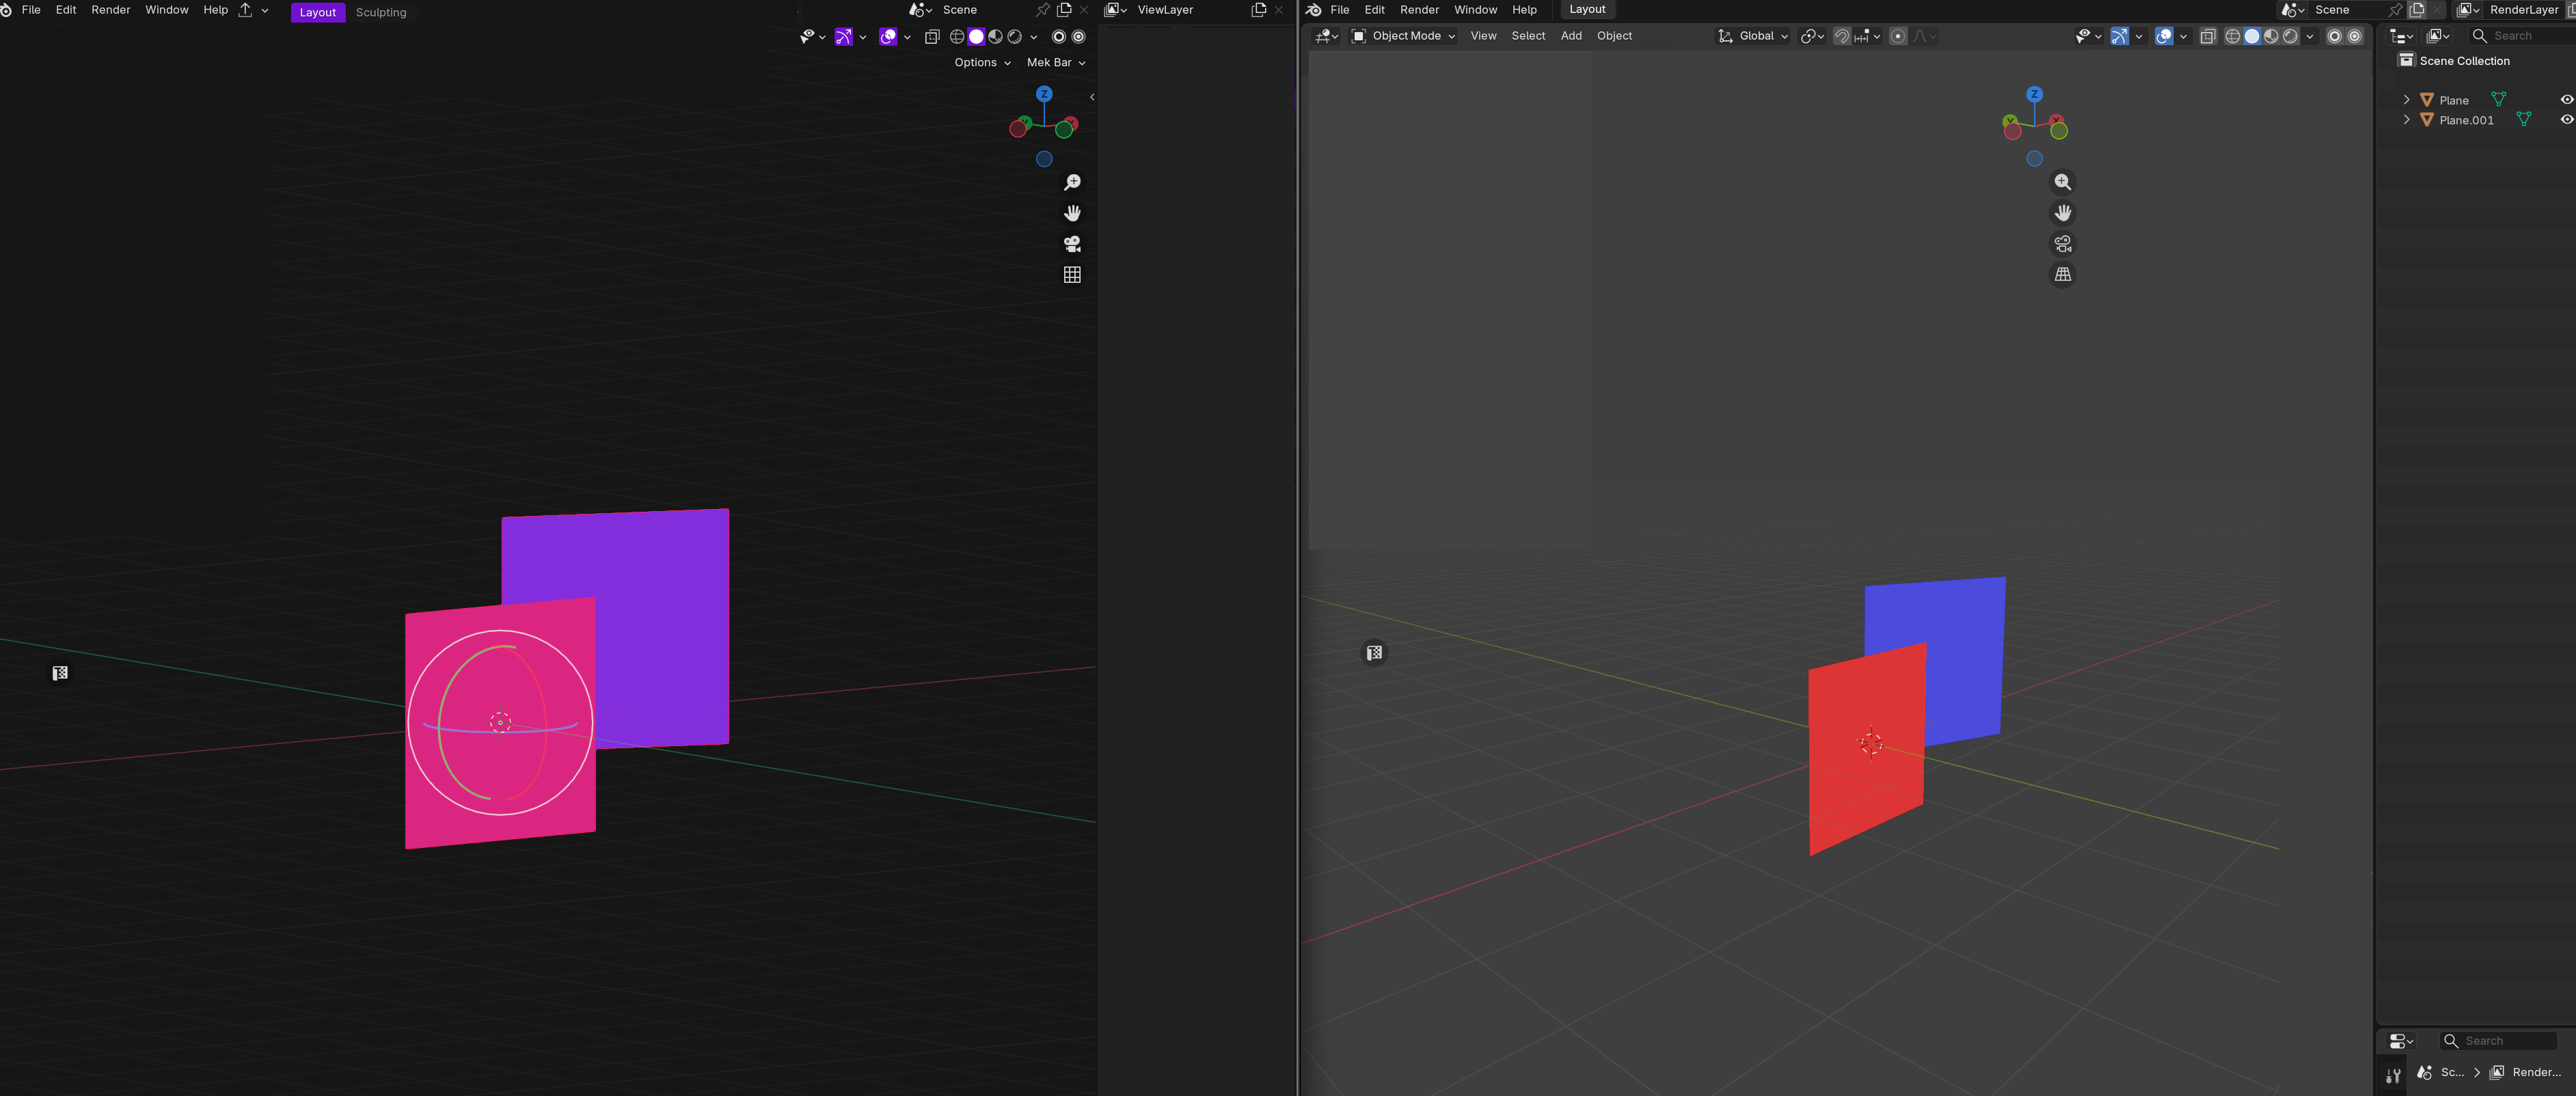Image resolution: width=2576 pixels, height=1096 pixels.
Task: Select rendered shading in left viewport header
Action: point(1015,37)
